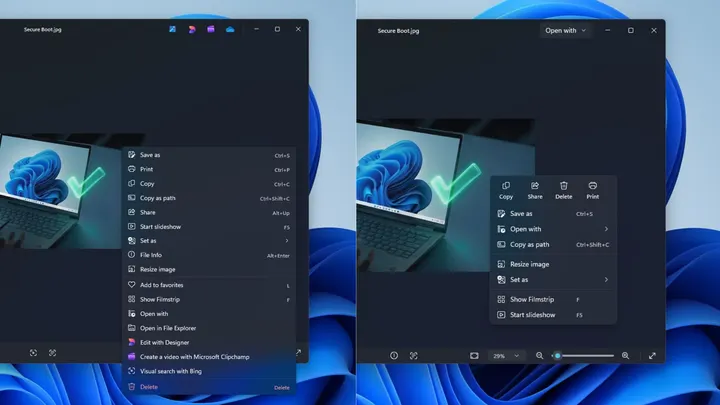Click the Add to favorites heart entry
Image resolution: width=720 pixels, height=405 pixels.
tap(209, 285)
